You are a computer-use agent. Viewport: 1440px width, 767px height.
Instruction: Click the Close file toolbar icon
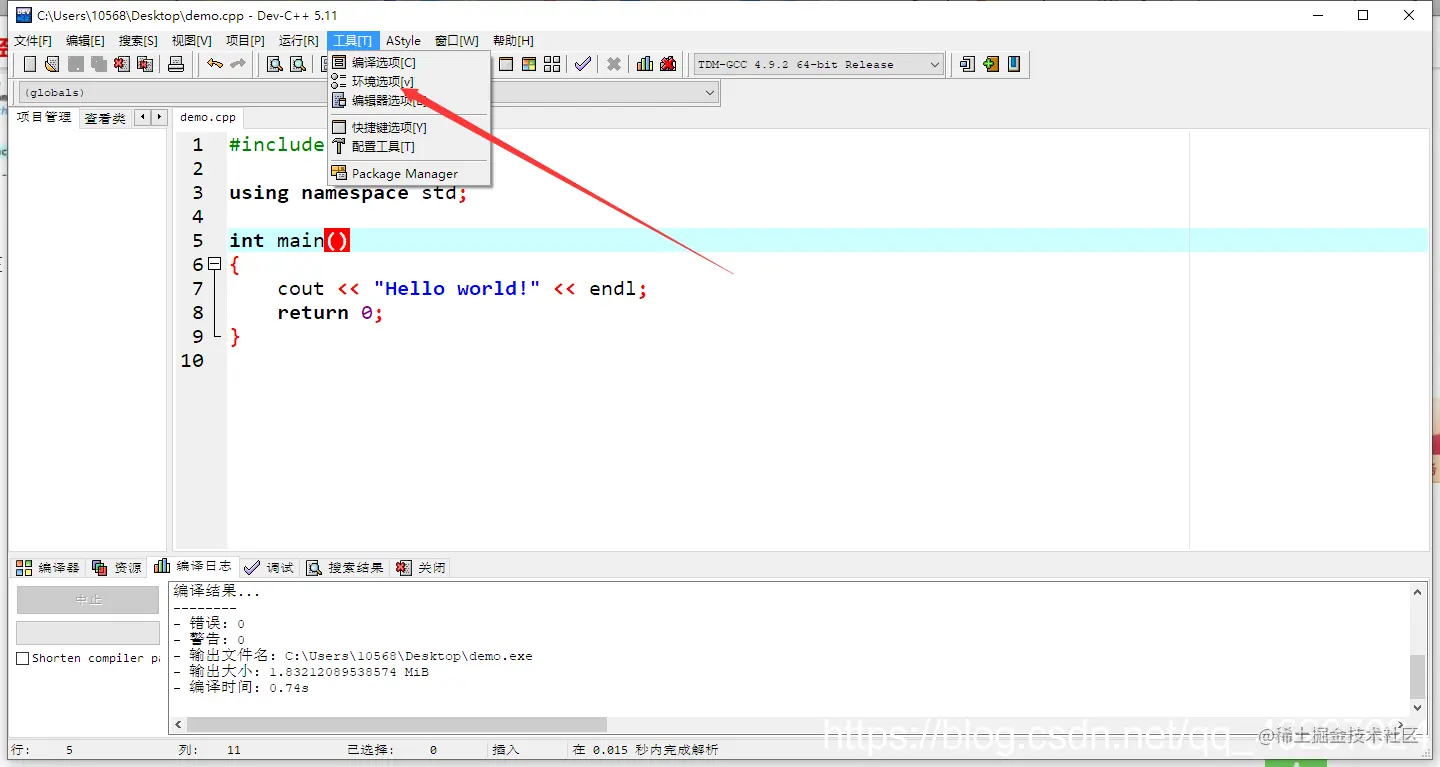click(x=122, y=64)
